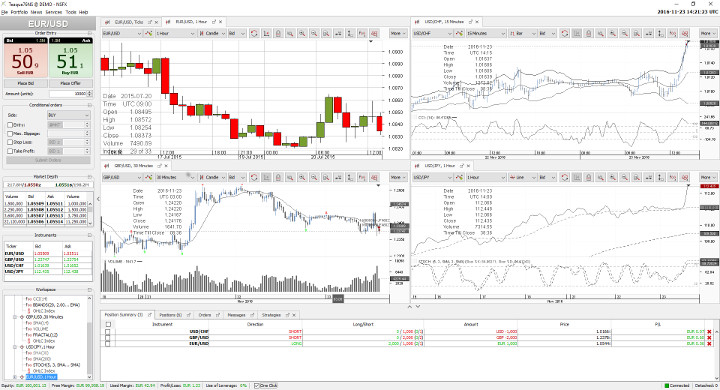Click the add-indicator icon beside GBP/USD instrument dropdown
Image resolution: width=720 pixels, height=390 pixels.
148,177
